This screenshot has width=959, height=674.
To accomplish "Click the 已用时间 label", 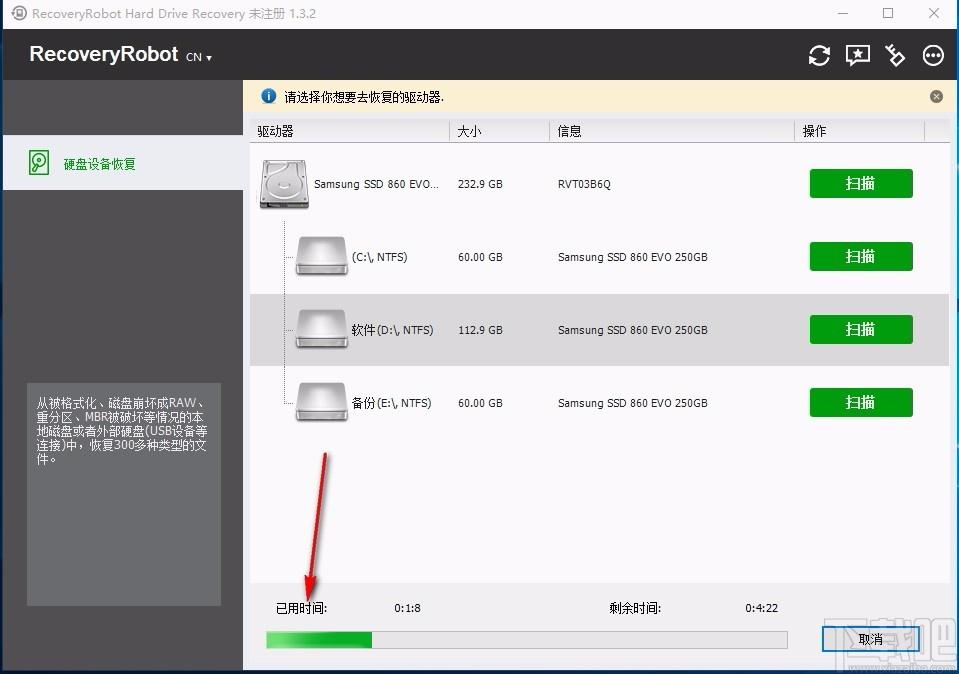I will (x=302, y=608).
